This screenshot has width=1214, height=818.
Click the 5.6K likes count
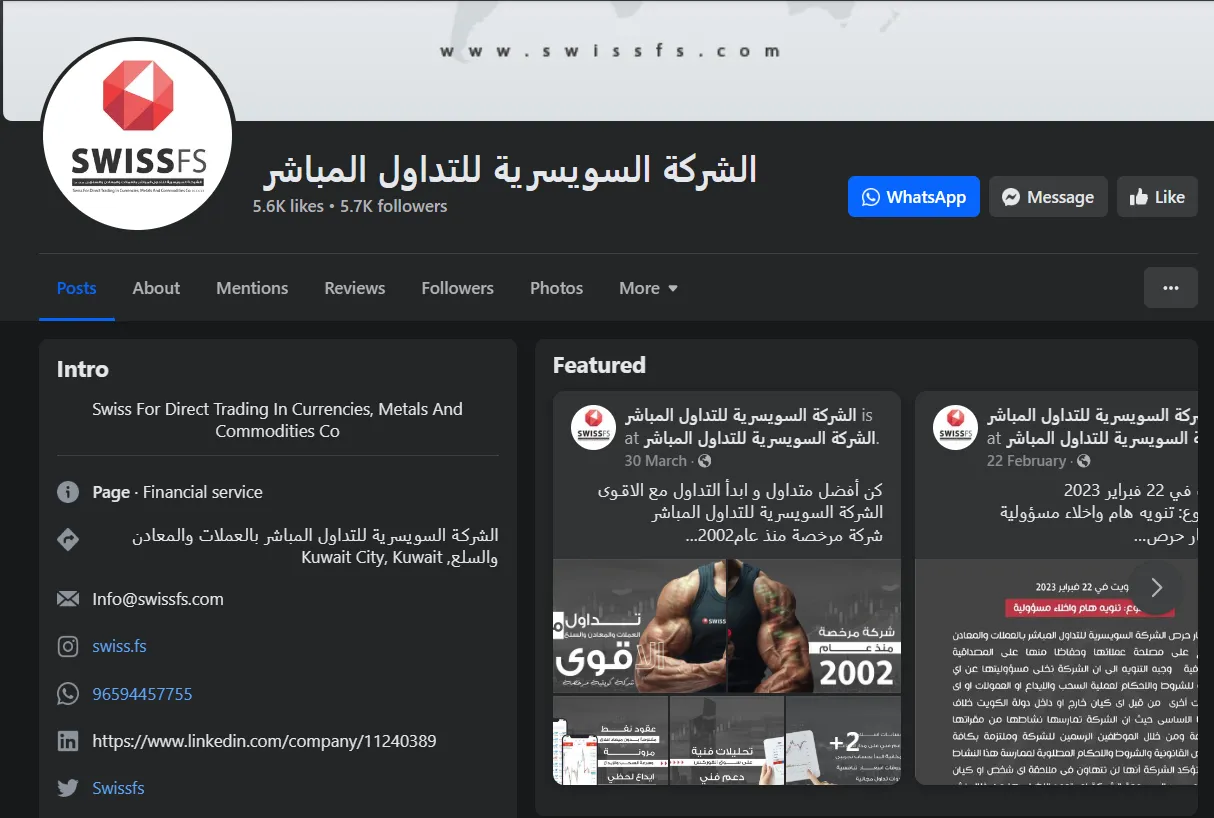point(288,206)
